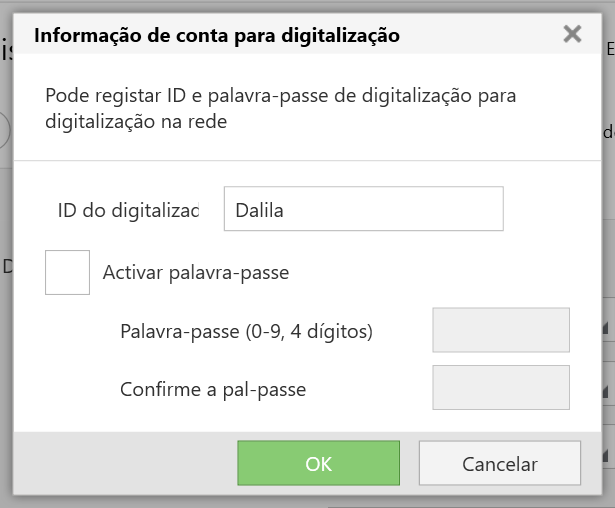This screenshot has height=508, width=615.
Task: Enable the Activar palavra-passe checkbox
Action: (x=68, y=272)
